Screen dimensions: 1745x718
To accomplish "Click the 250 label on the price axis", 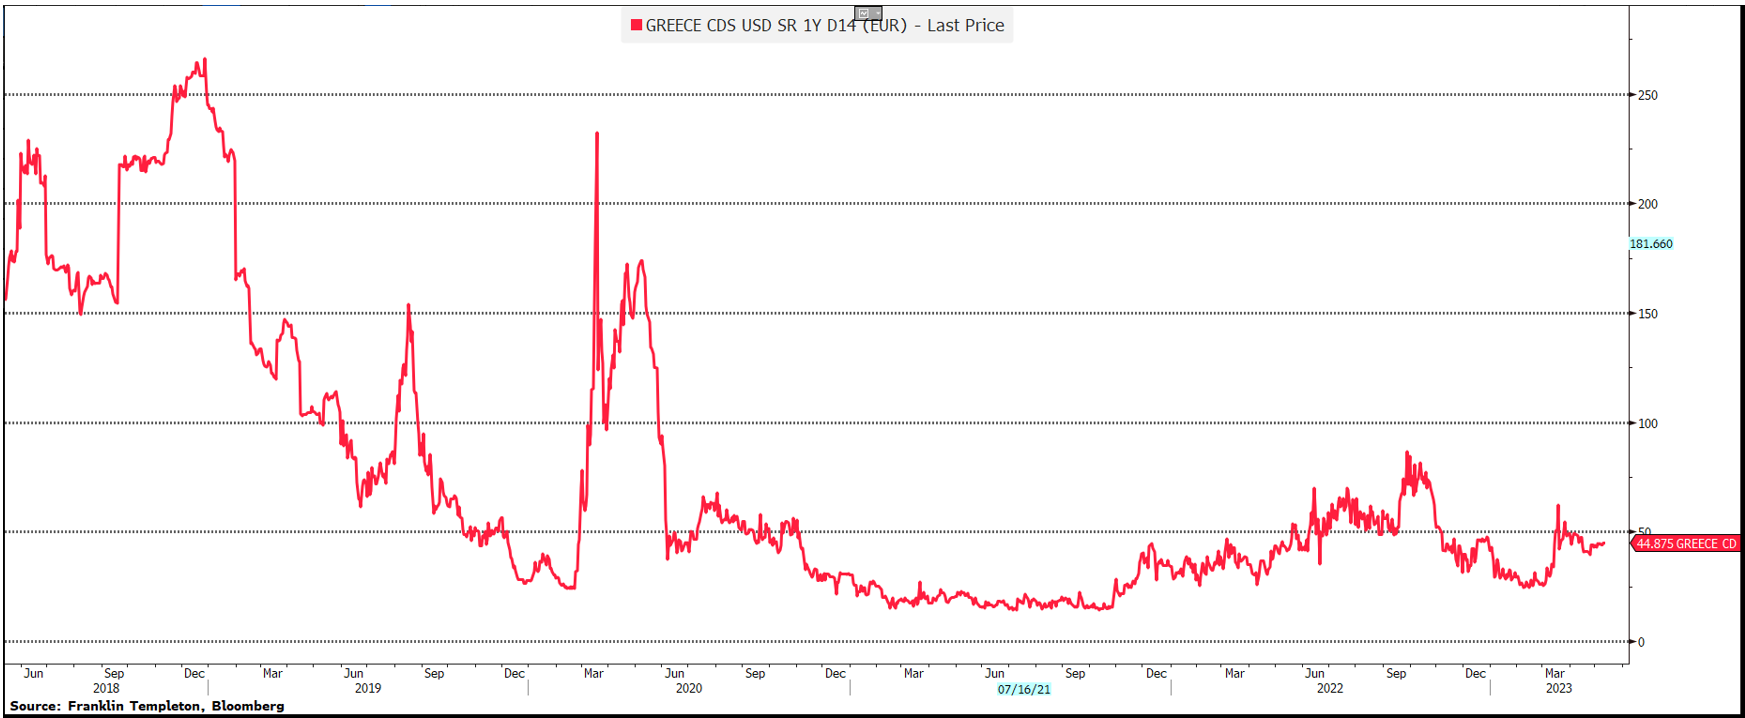I will coord(1647,96).
